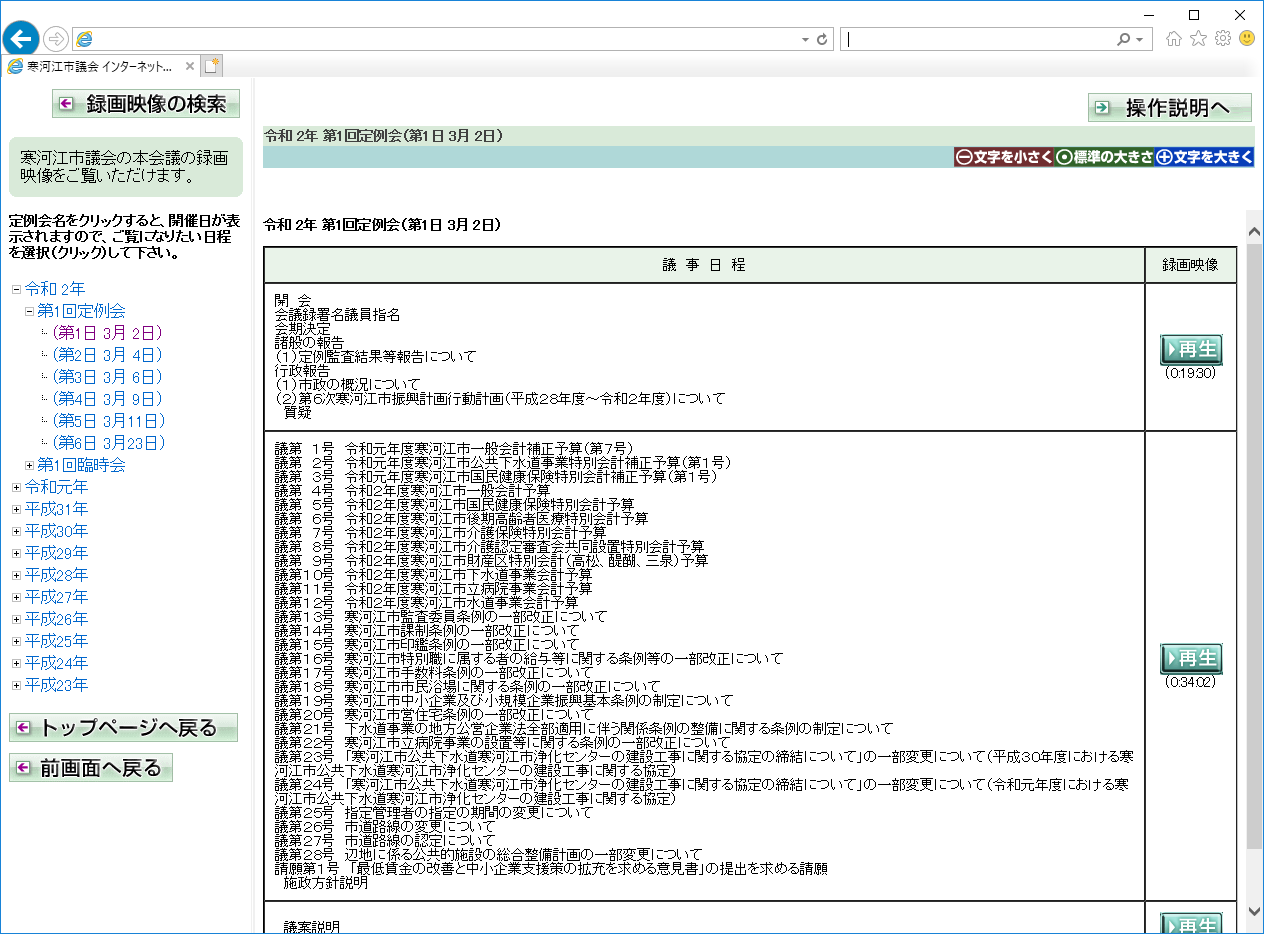Image resolution: width=1264 pixels, height=934 pixels.
Task: Select the 寒河江市議会 インターネット tab
Action: (x=100, y=66)
